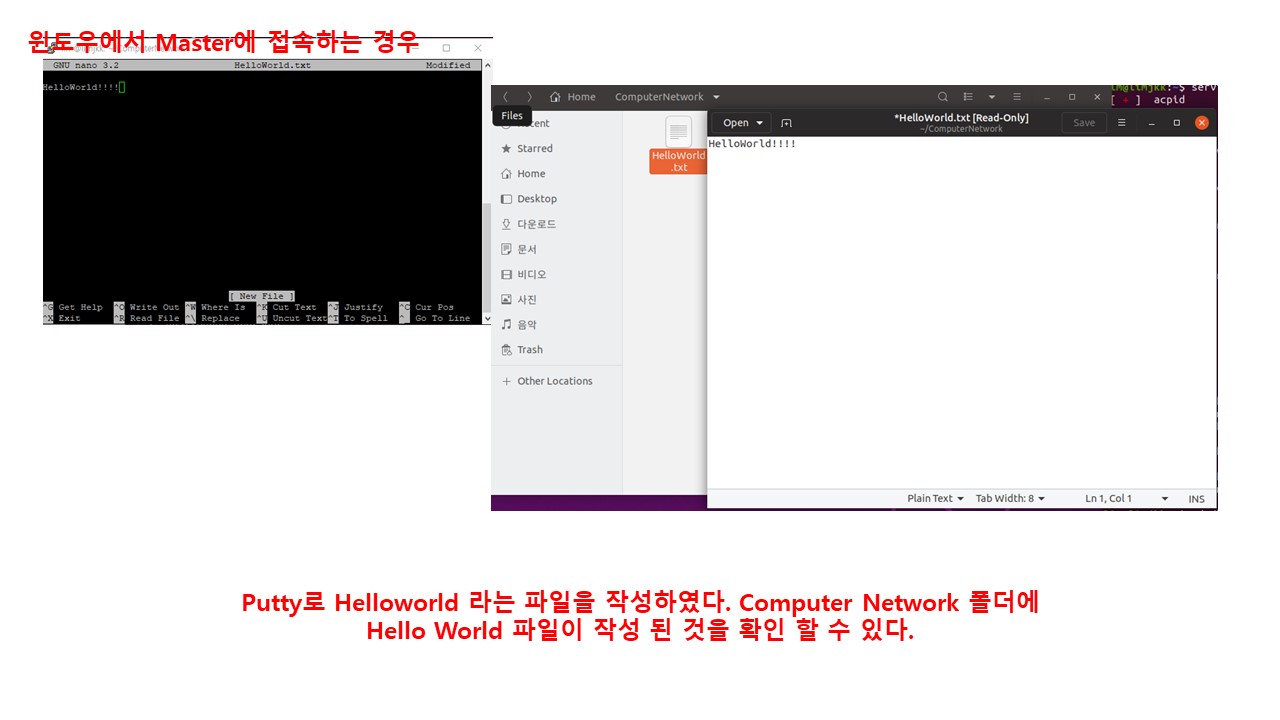Click the nano terminal scrollbar down arrow

(x=487, y=319)
